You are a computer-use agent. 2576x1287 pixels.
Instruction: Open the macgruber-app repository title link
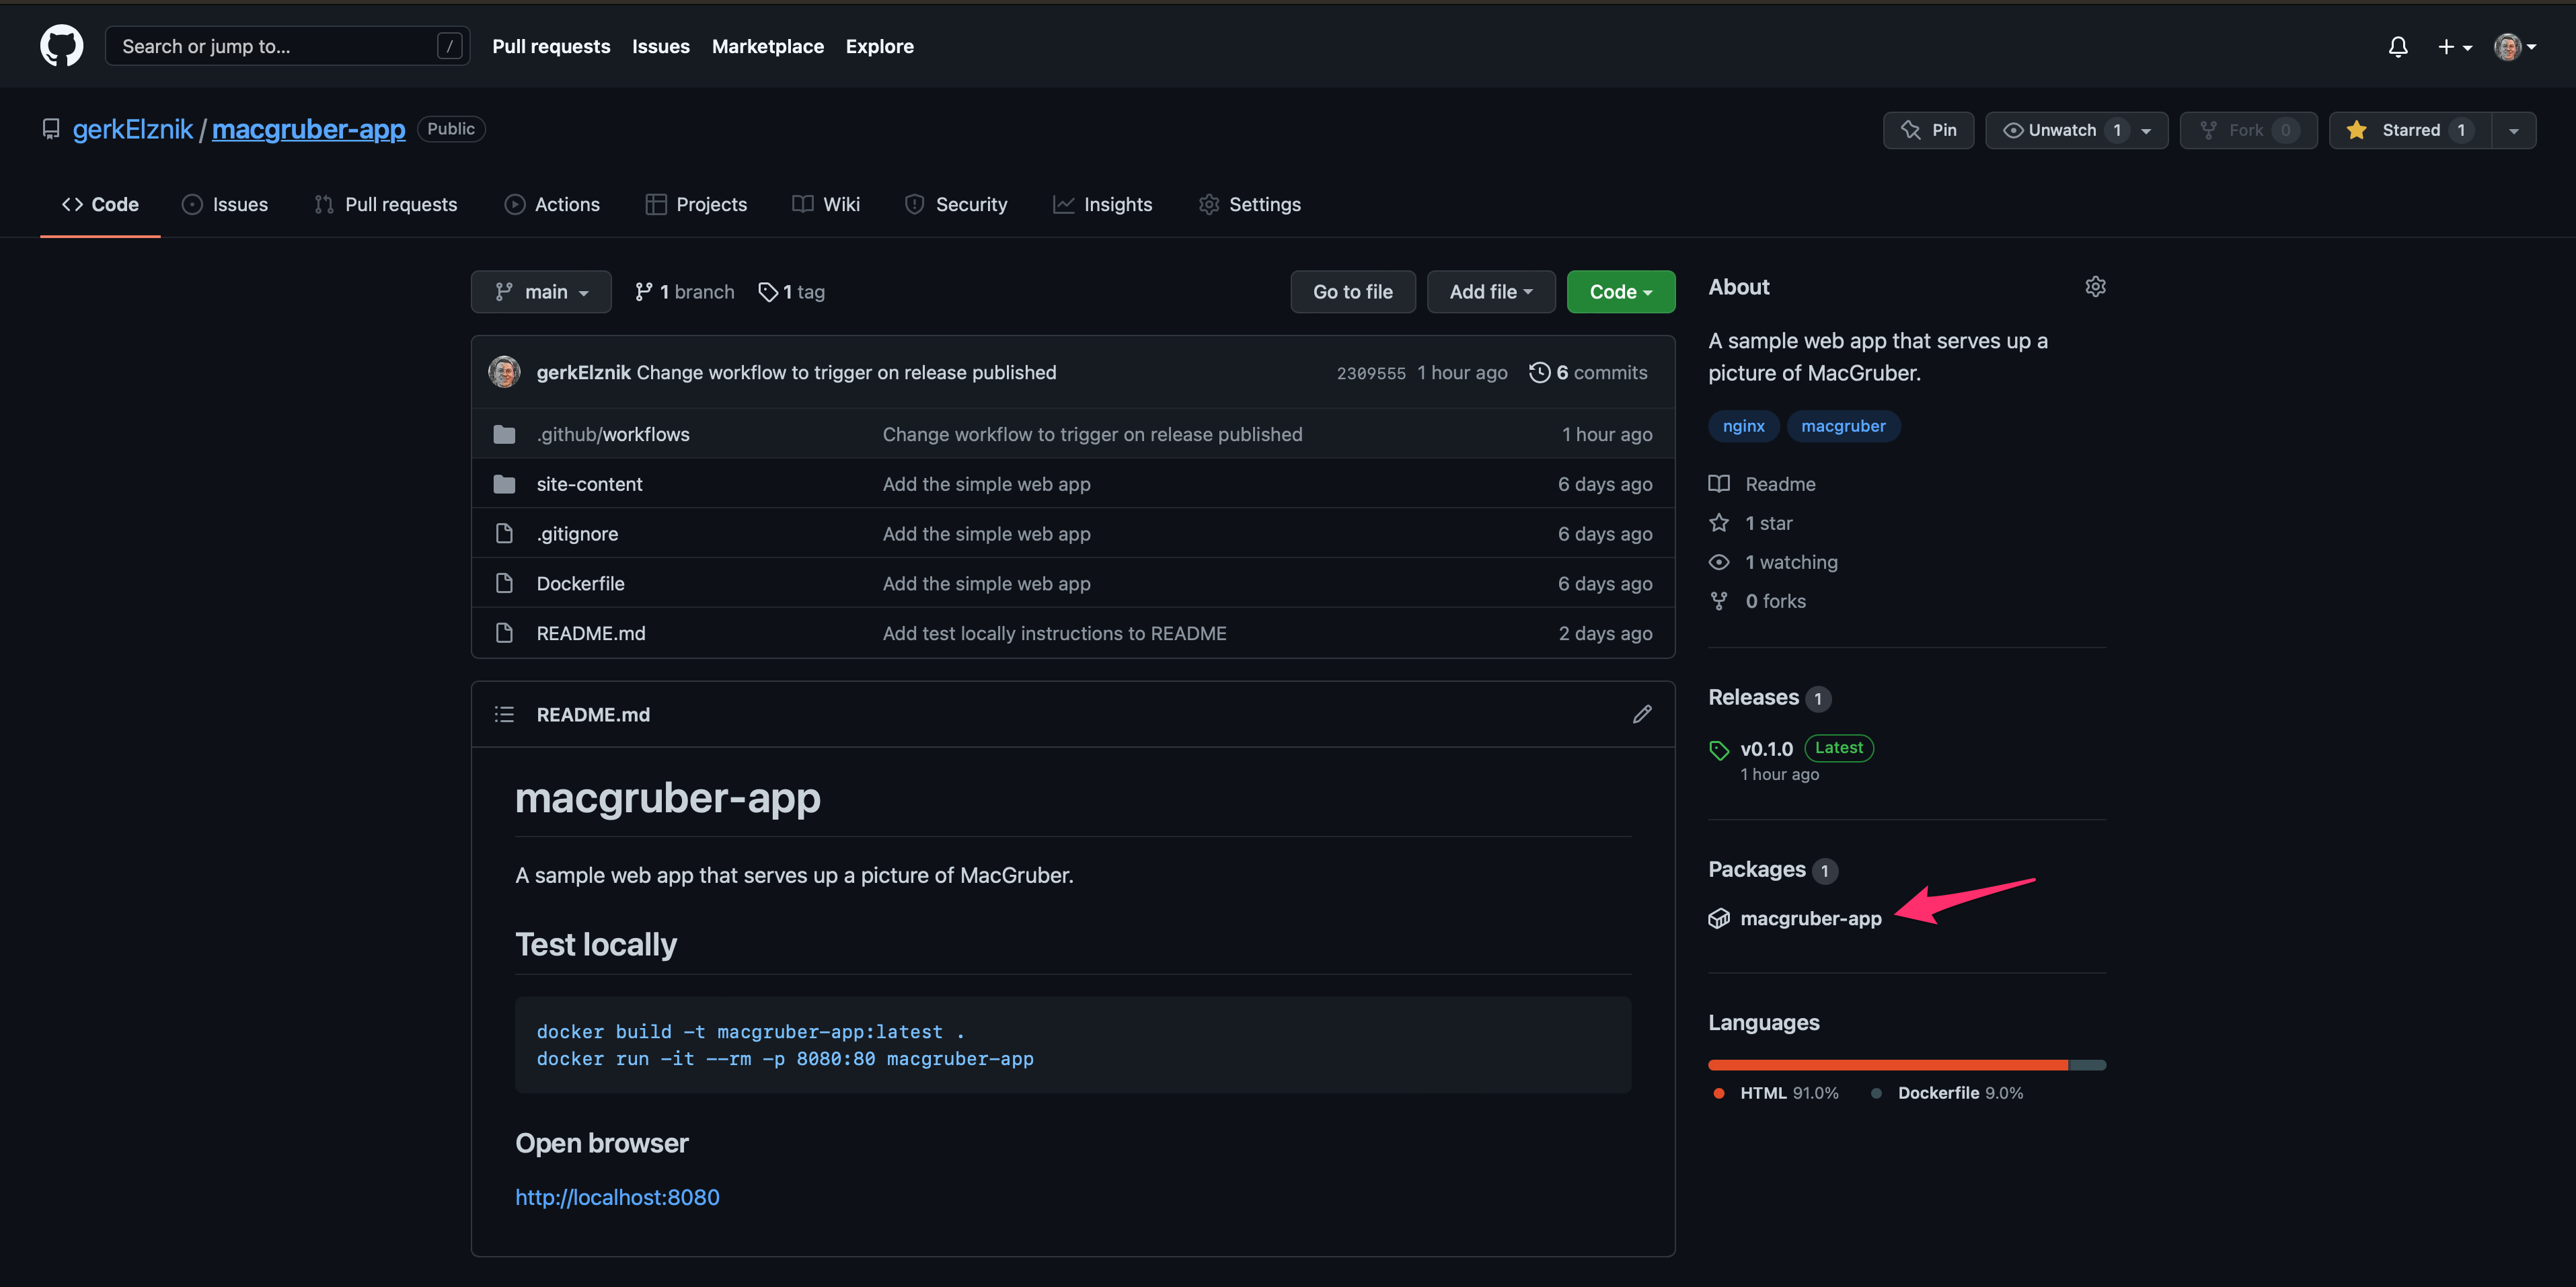click(x=308, y=129)
